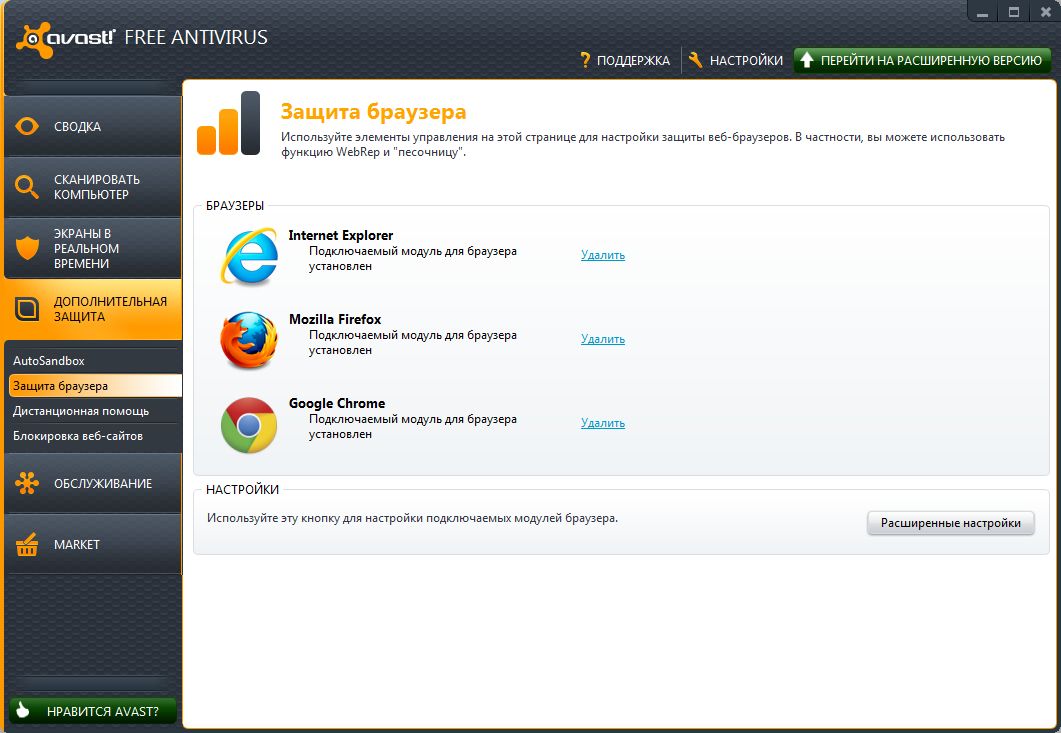Open Экраны в реальном времени section
The image size is (1061, 733).
point(93,248)
